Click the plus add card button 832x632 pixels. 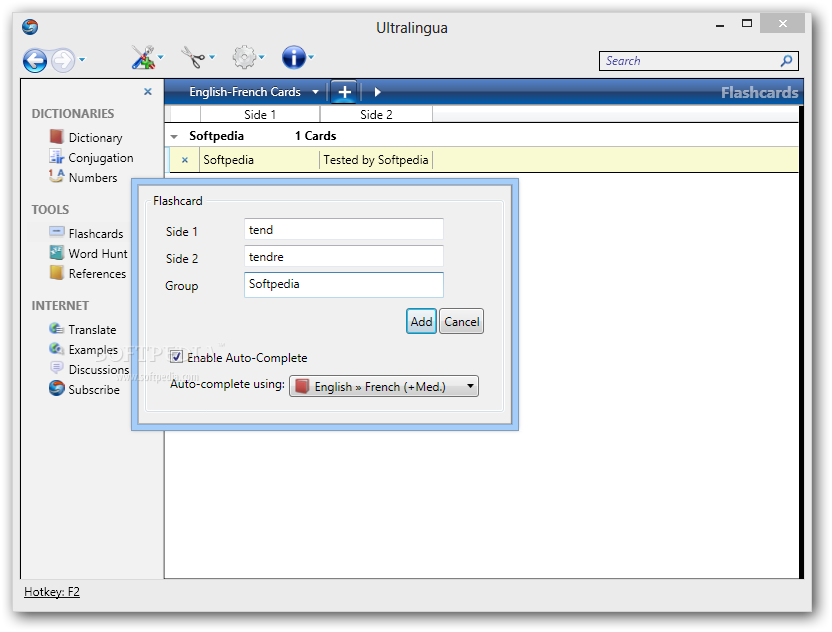[x=344, y=92]
